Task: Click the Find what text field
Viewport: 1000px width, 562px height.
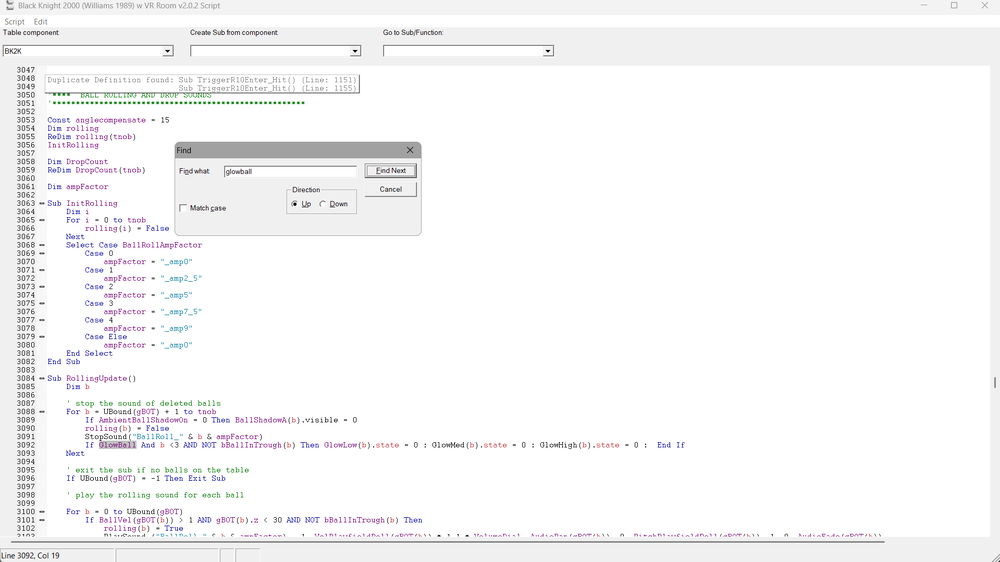Action: pos(290,171)
